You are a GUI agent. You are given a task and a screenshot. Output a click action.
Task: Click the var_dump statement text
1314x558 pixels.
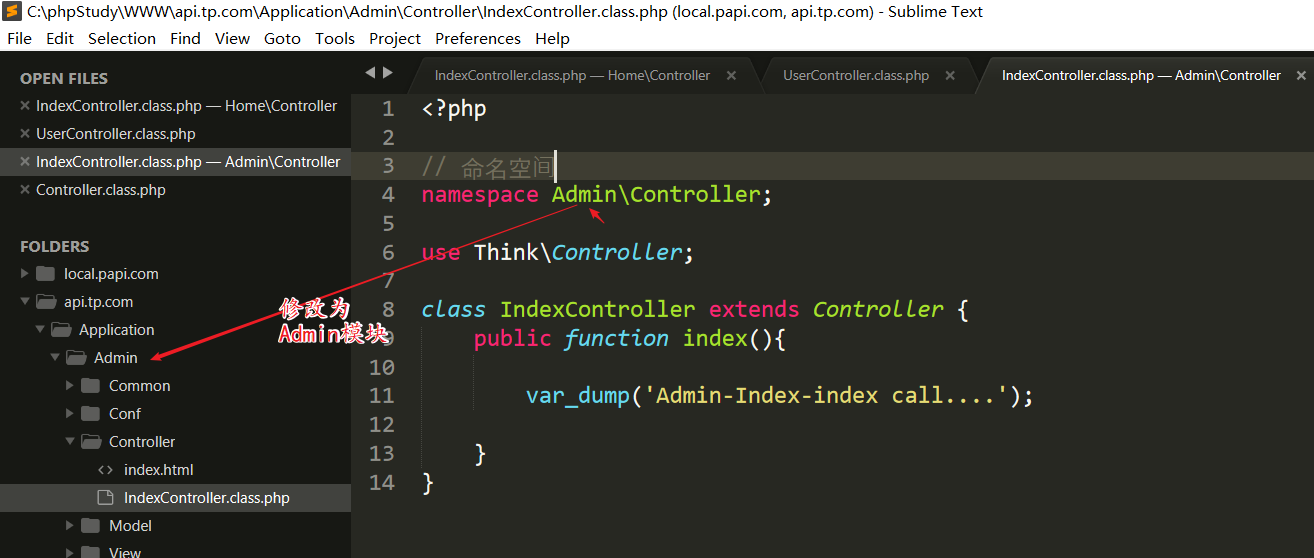tap(780, 396)
